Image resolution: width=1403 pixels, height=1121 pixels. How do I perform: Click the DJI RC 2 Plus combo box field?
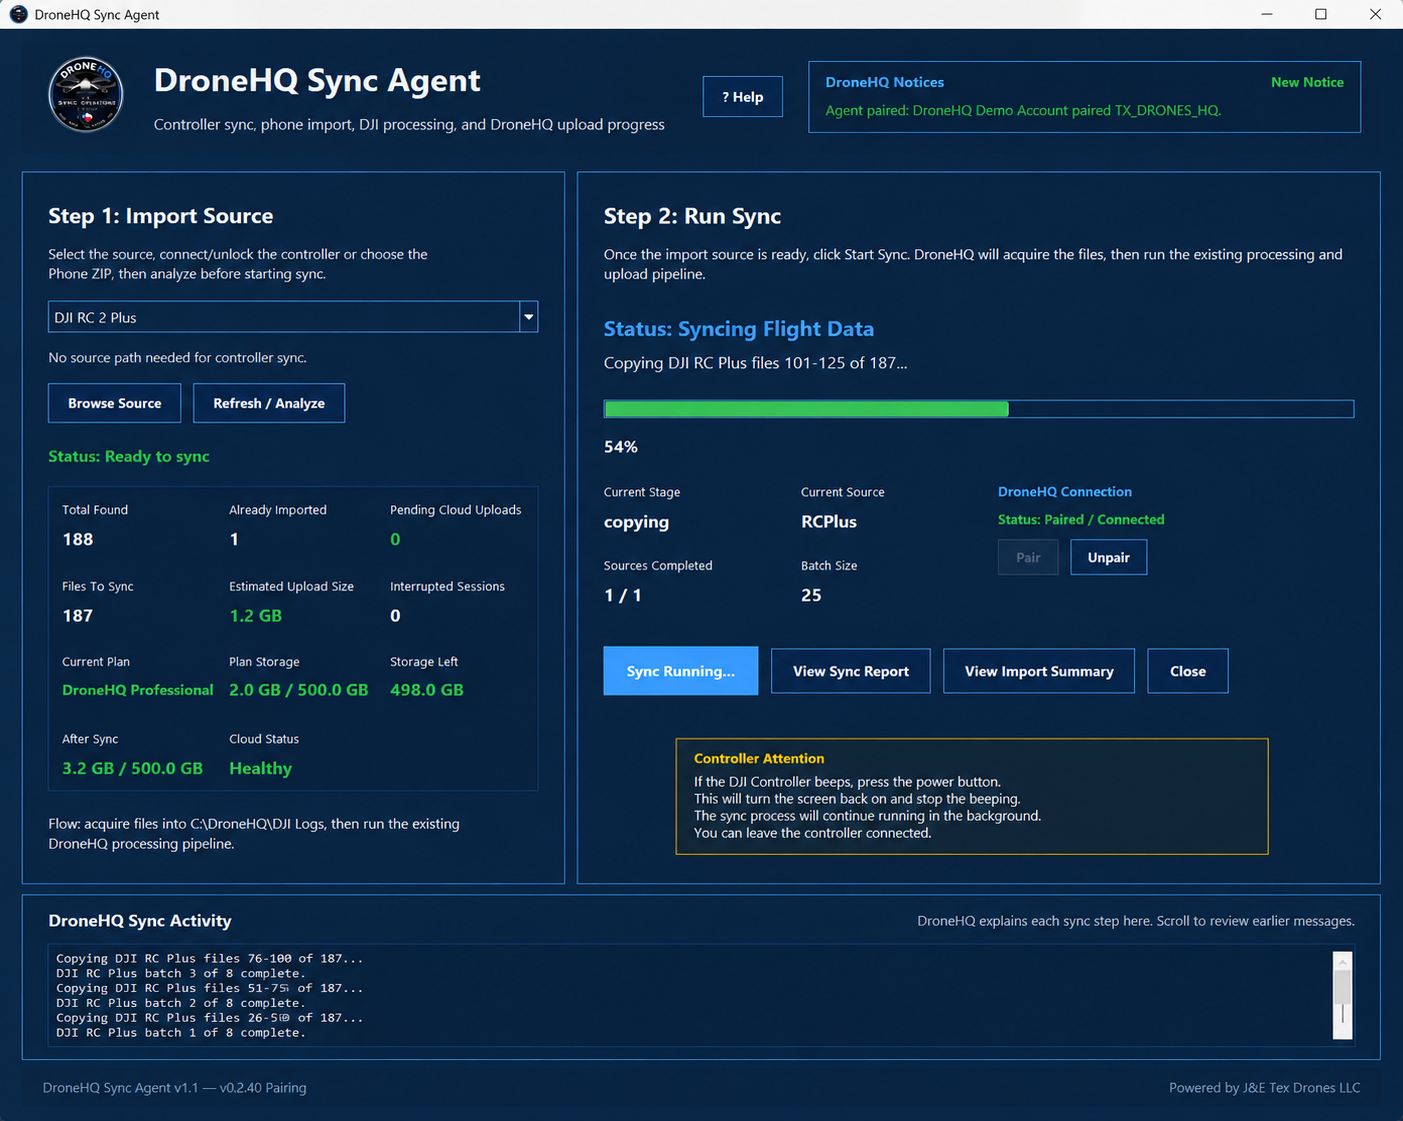tap(293, 317)
